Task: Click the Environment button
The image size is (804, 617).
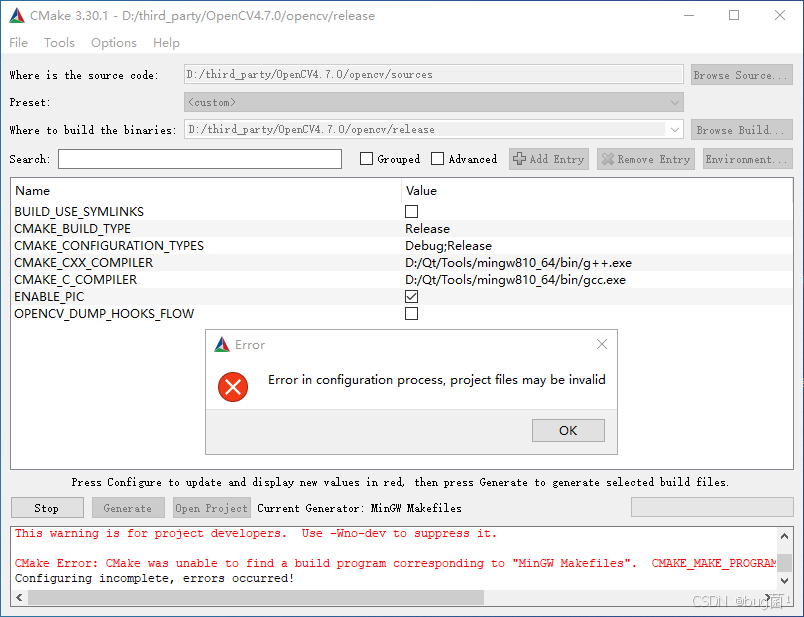Action: (x=750, y=158)
